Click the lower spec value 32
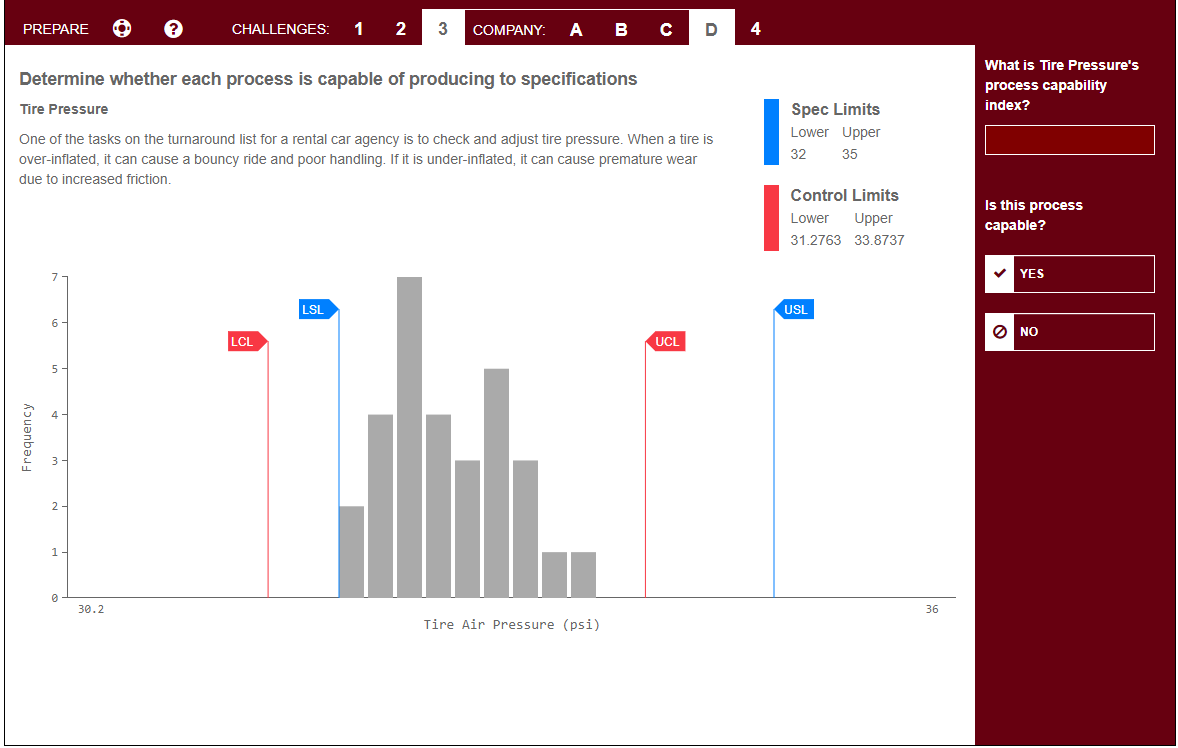This screenshot has width=1178, height=748. pos(798,154)
